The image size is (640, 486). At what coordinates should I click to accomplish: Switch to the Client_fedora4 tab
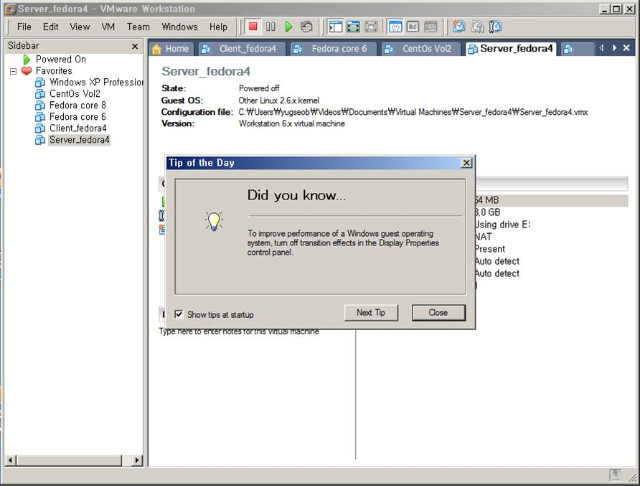(x=242, y=49)
